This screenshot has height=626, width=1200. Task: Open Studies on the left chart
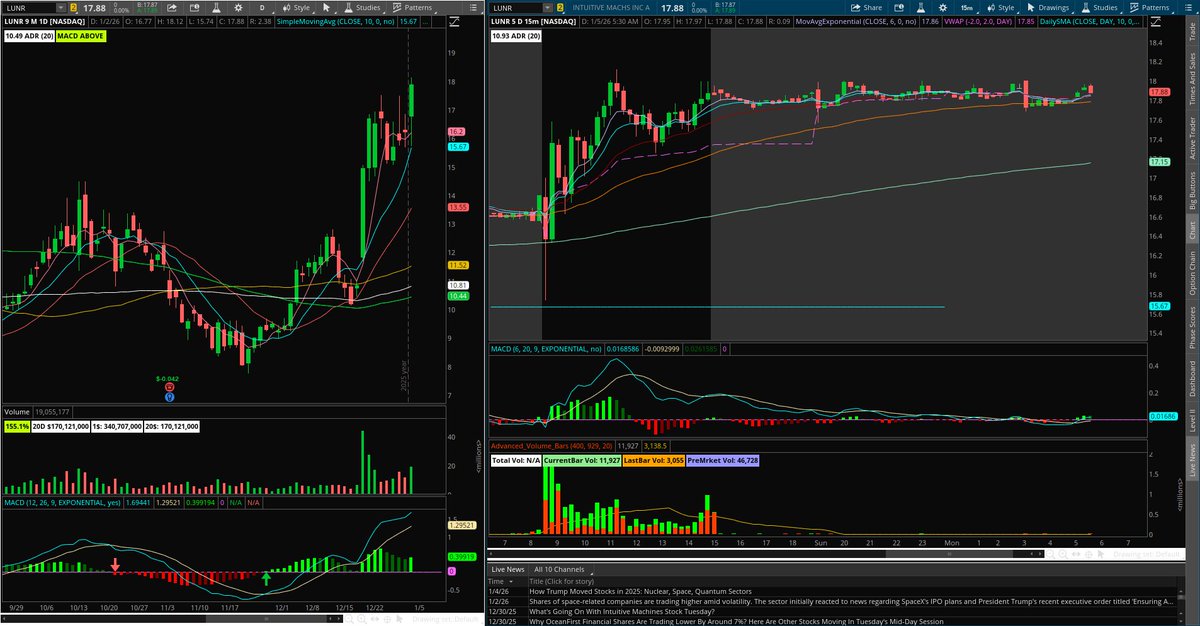coord(361,8)
